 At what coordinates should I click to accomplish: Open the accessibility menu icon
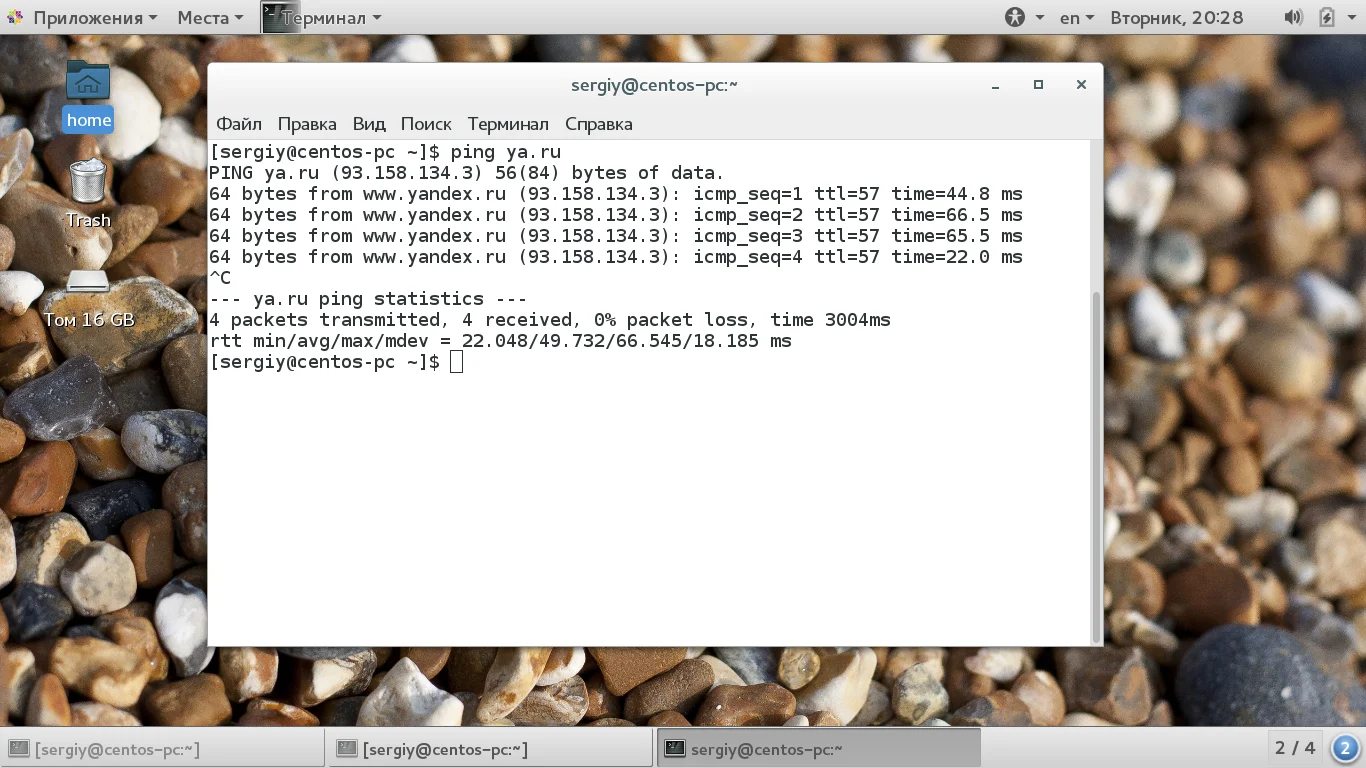tap(1015, 18)
